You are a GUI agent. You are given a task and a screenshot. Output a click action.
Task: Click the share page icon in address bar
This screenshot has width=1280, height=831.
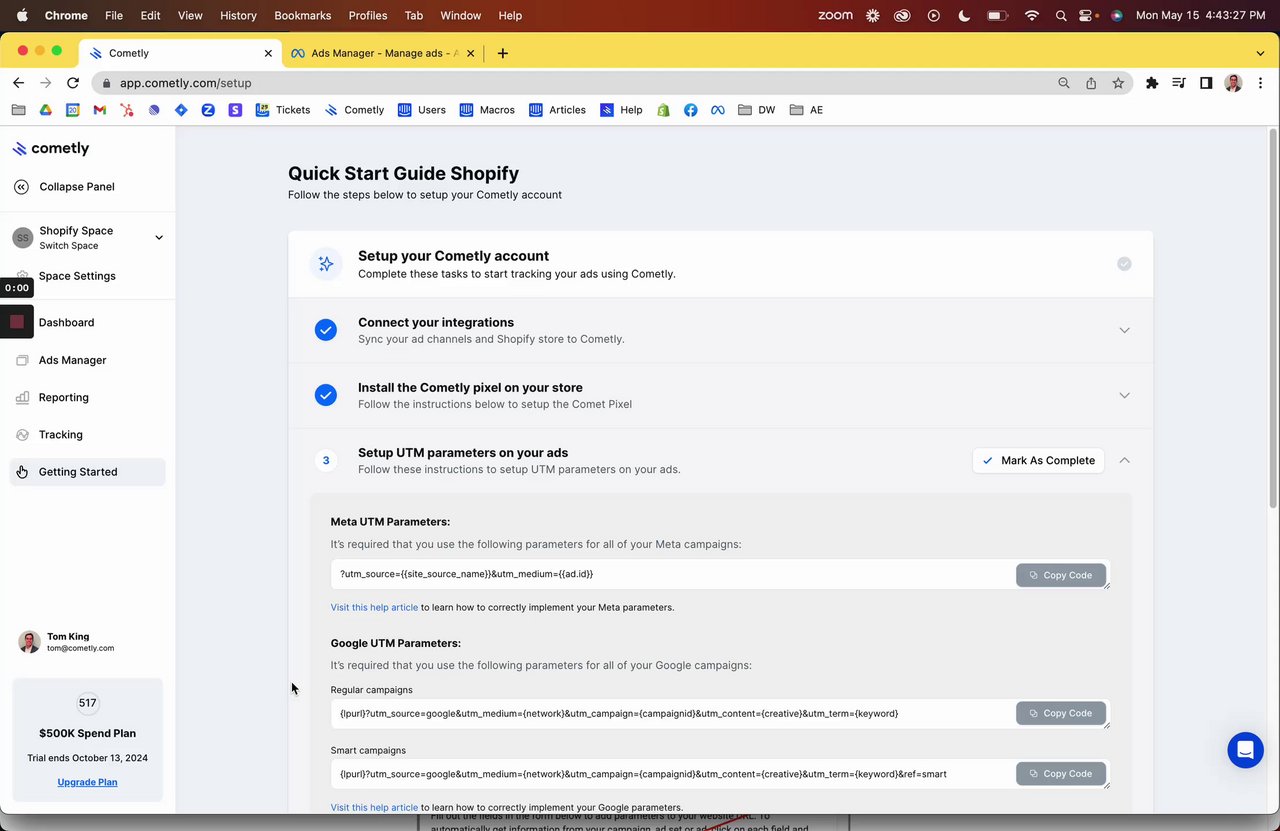click(x=1091, y=83)
